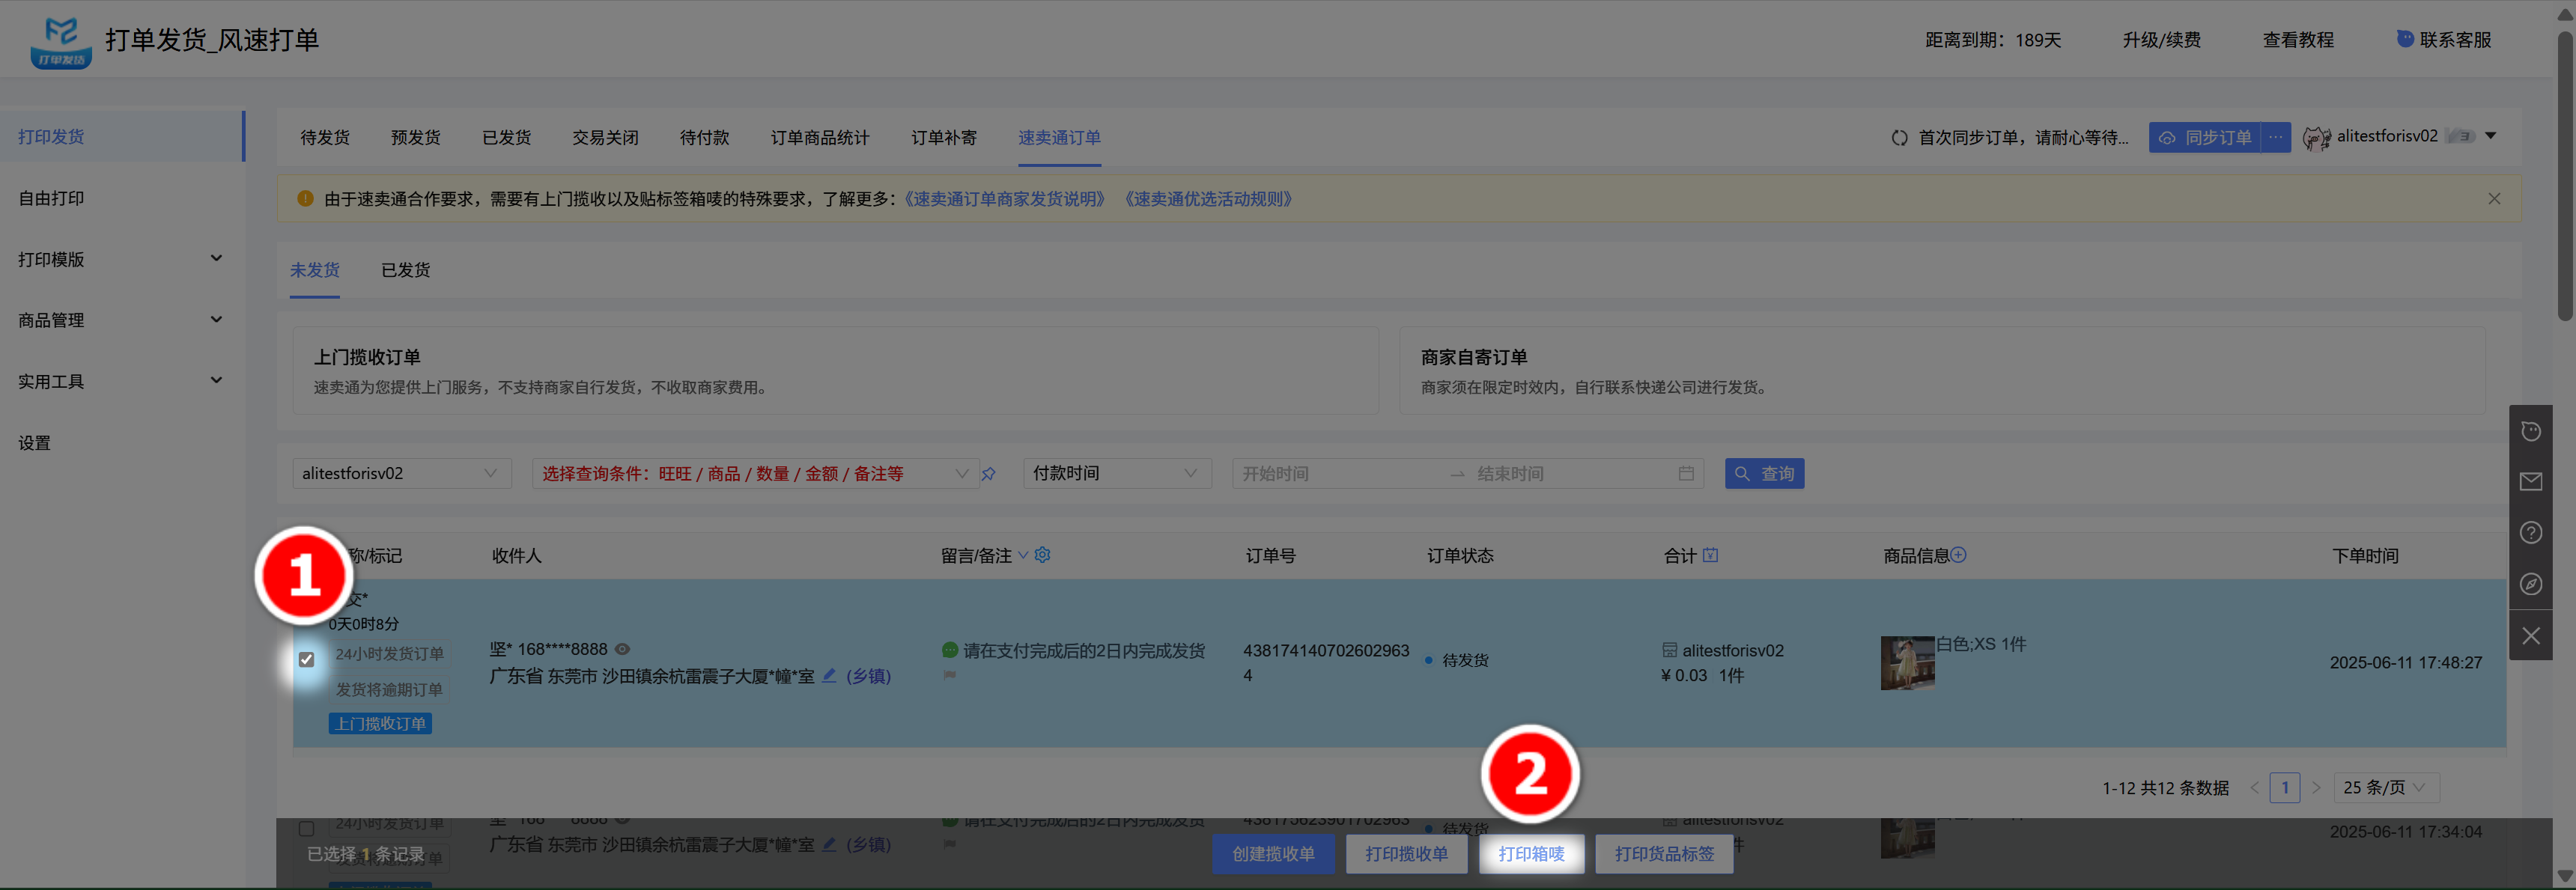Go to previous page arrow in pagination
The image size is (2576, 890).
2254,788
